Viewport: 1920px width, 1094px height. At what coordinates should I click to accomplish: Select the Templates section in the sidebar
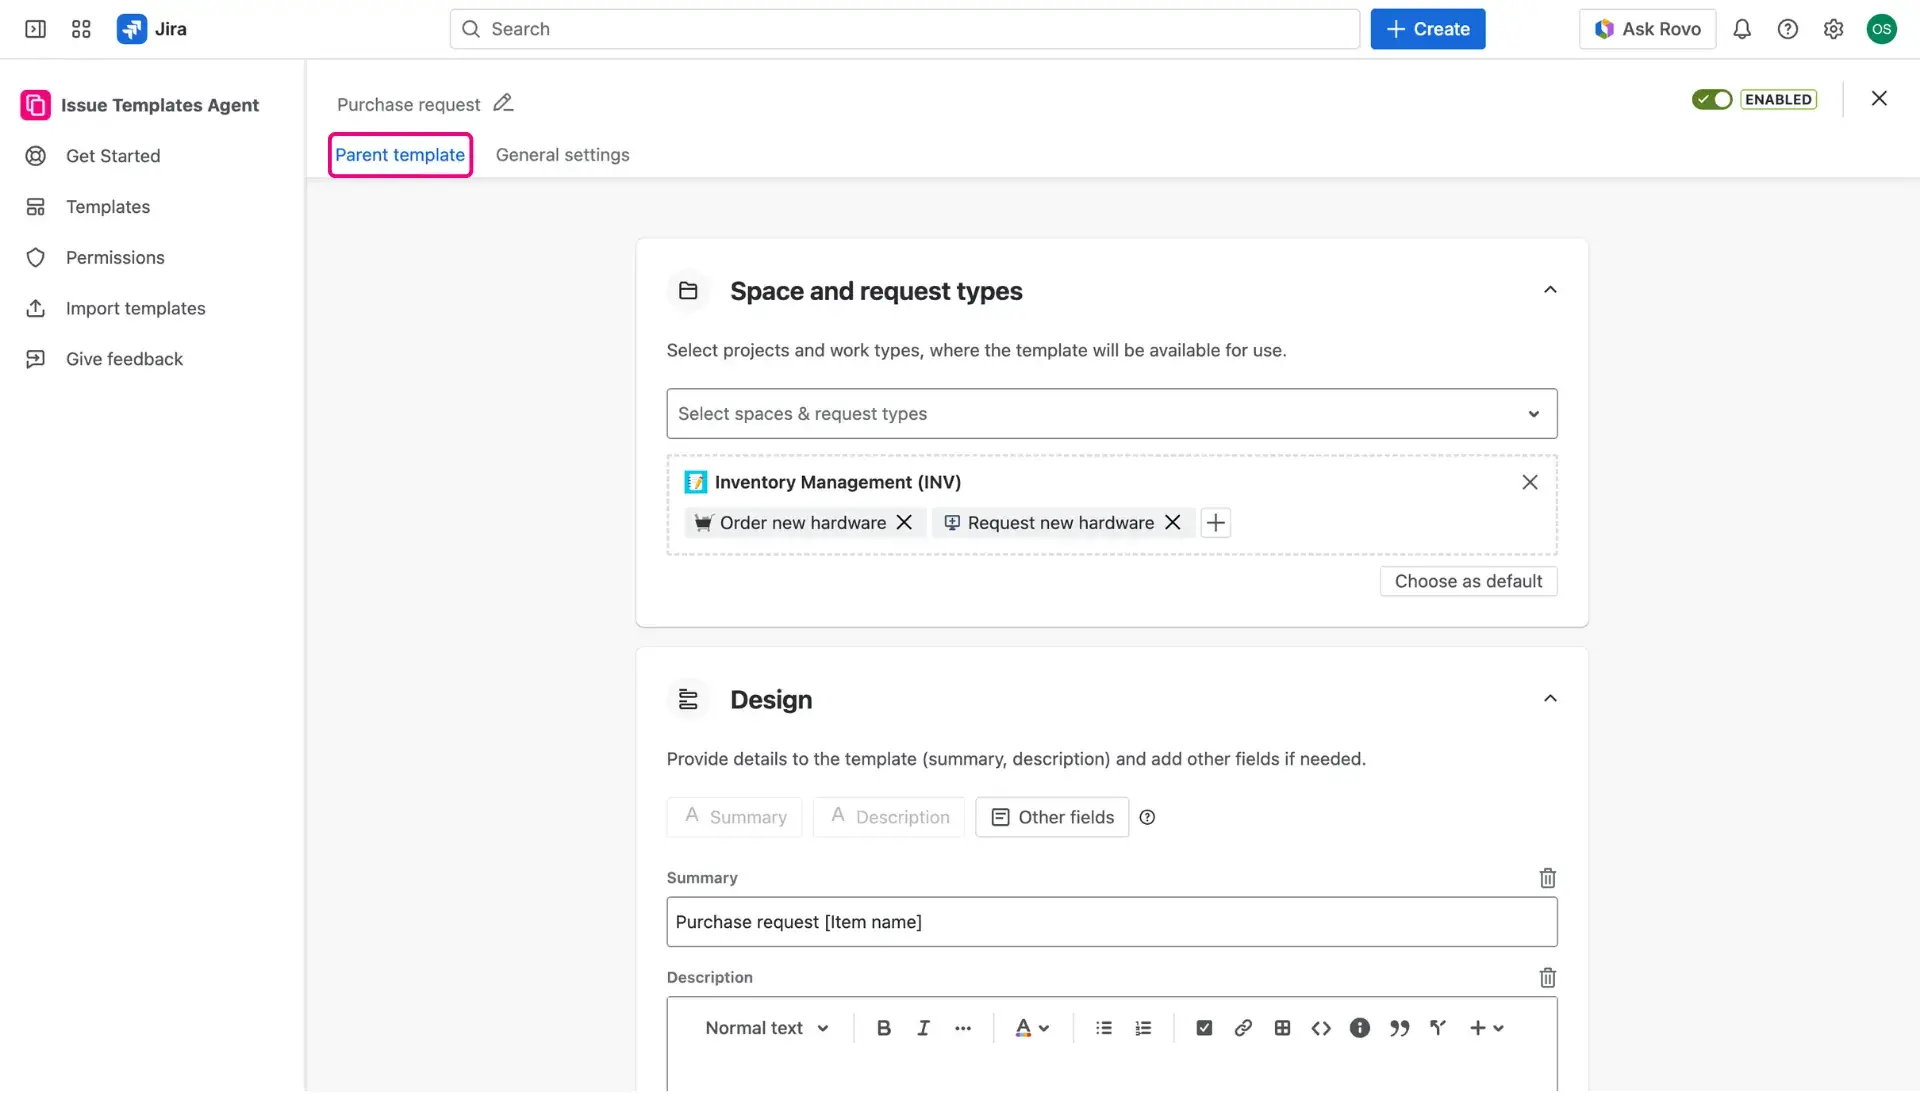(x=107, y=207)
